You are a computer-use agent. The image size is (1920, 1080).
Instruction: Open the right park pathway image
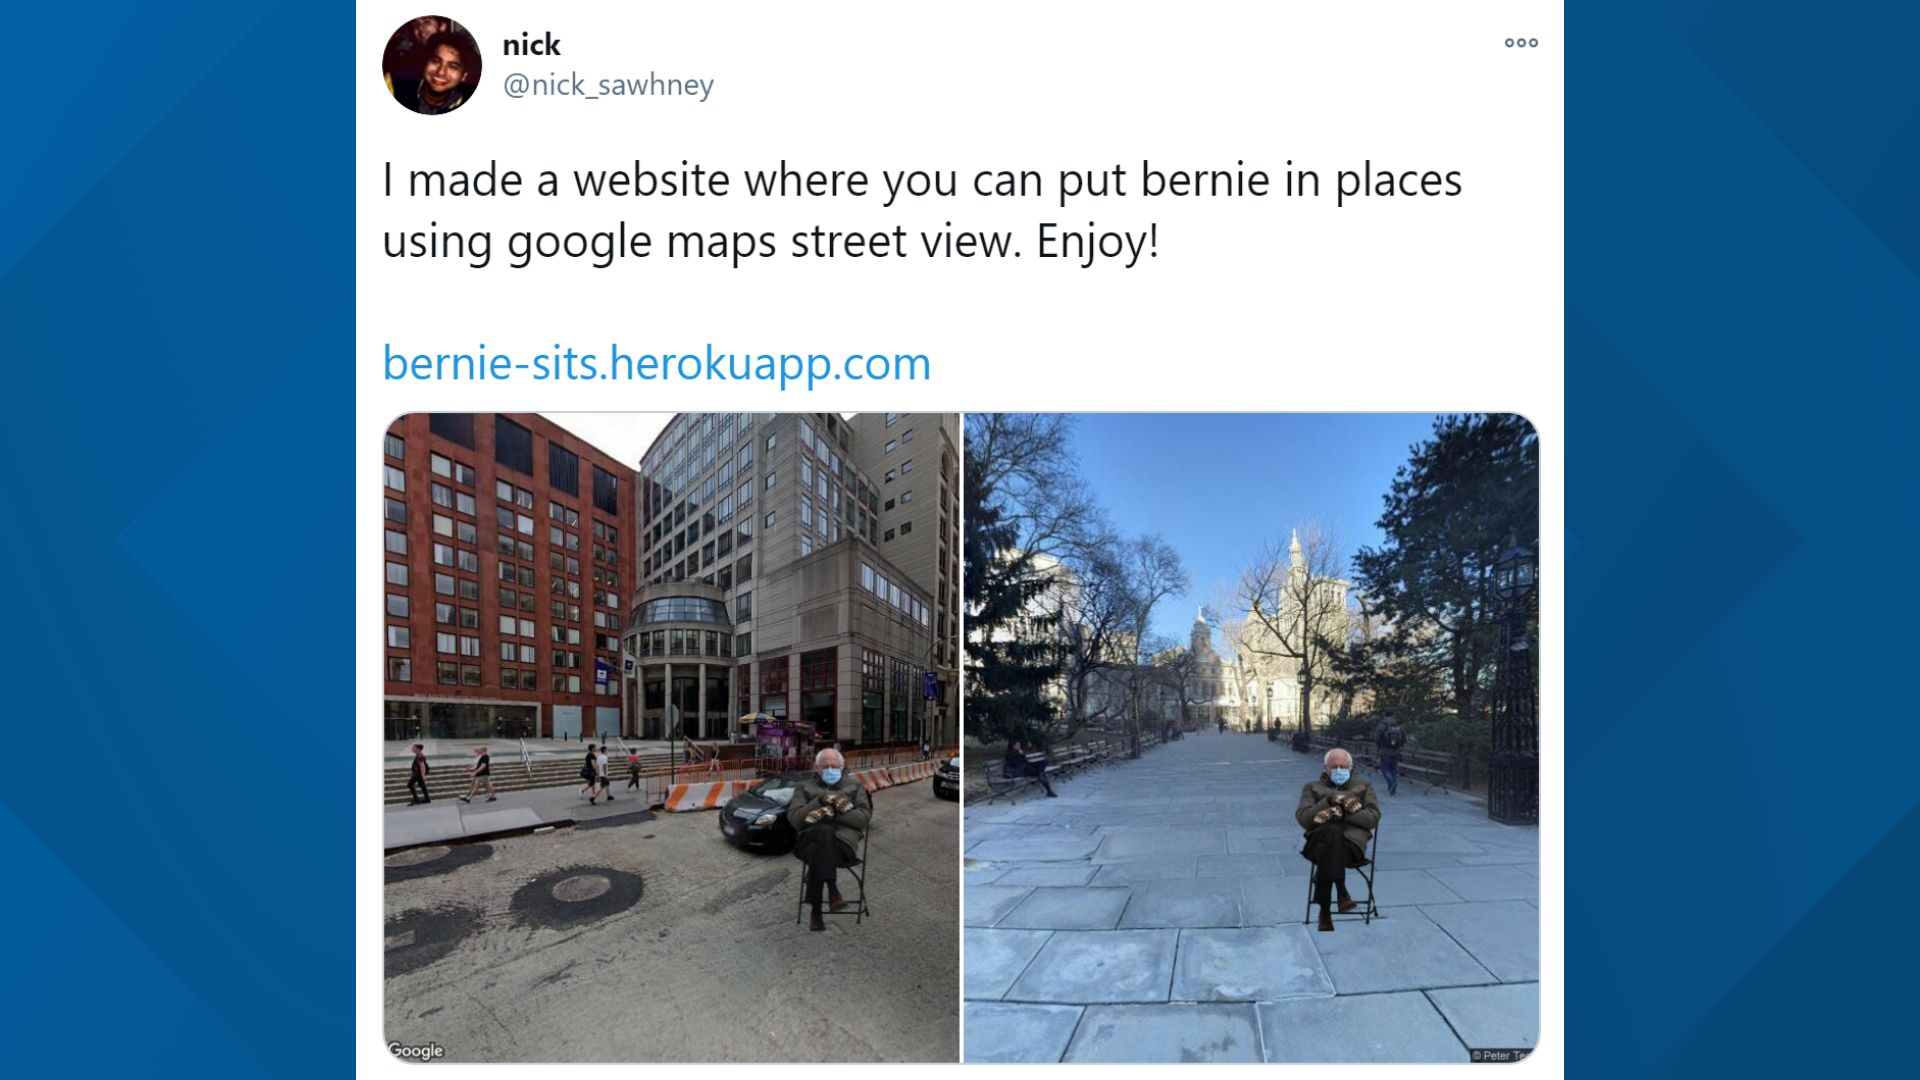1251,738
